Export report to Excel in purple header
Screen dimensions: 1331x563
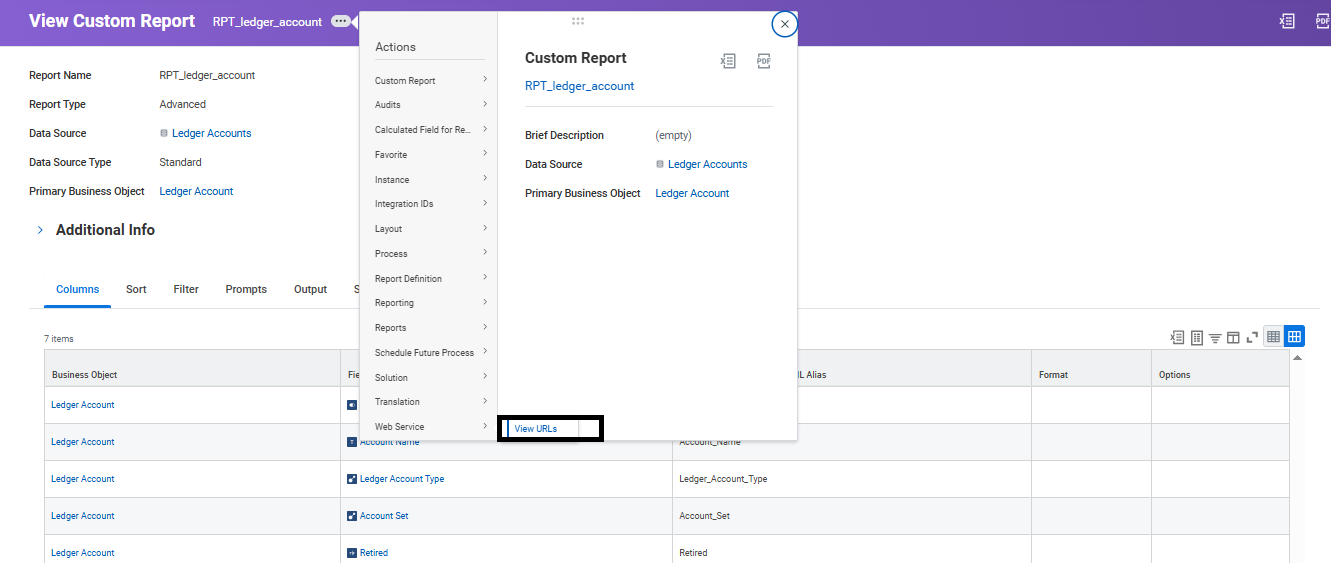[x=1288, y=21]
